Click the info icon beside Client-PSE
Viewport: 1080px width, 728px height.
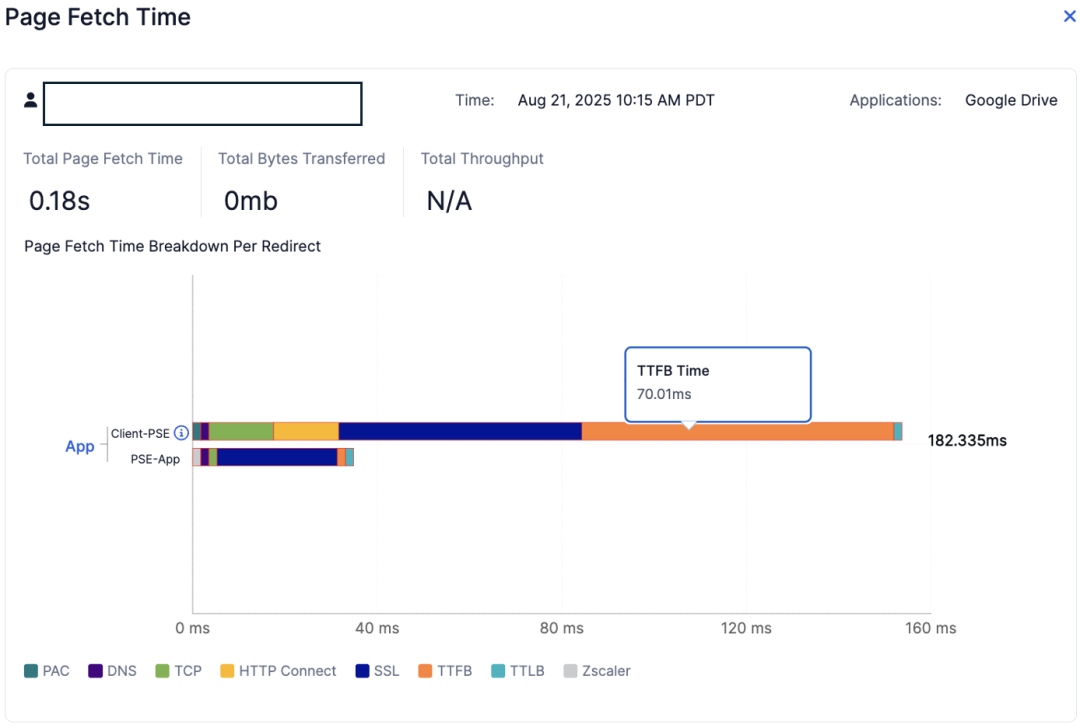pyautogui.click(x=181, y=433)
